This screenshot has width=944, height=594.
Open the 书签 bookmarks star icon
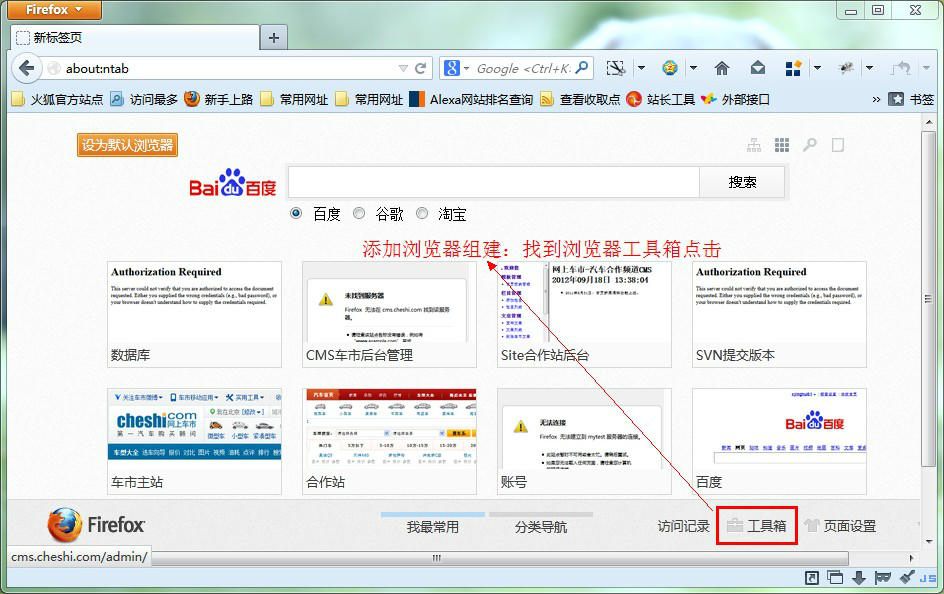[896, 99]
